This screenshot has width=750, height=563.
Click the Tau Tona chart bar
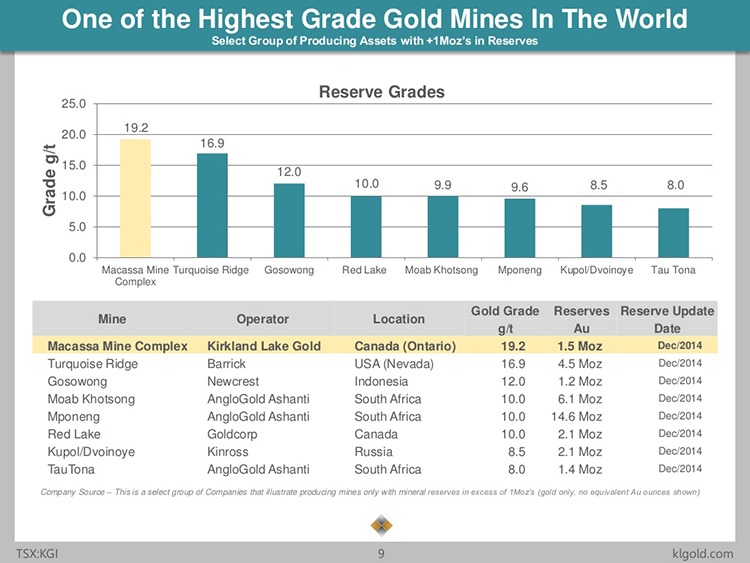point(673,233)
